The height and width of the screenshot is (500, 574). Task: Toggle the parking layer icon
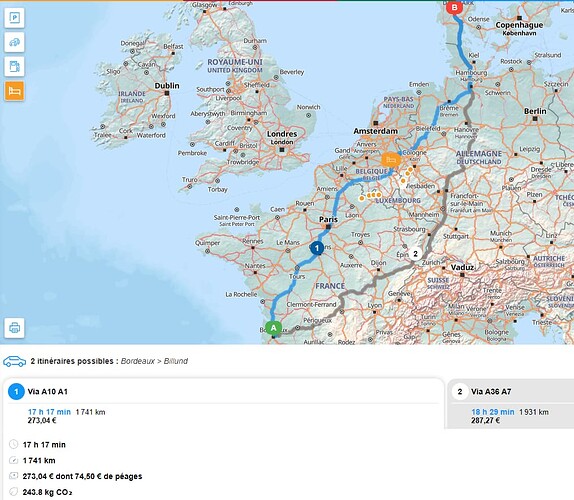tap(14, 18)
